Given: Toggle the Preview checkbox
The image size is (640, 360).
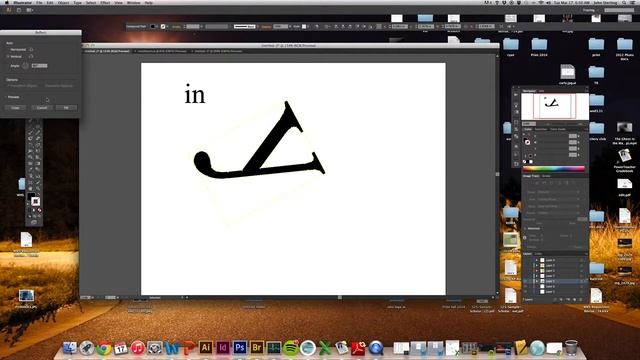Looking at the screenshot, I should tap(7, 97).
